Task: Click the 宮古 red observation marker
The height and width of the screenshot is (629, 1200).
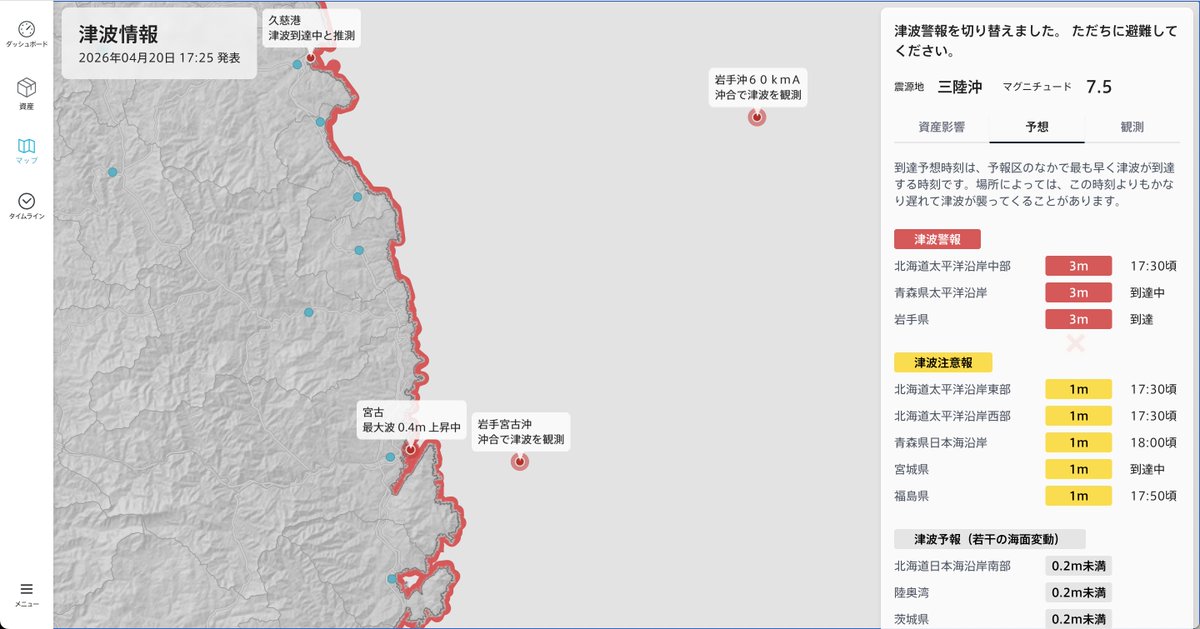Action: (410, 451)
